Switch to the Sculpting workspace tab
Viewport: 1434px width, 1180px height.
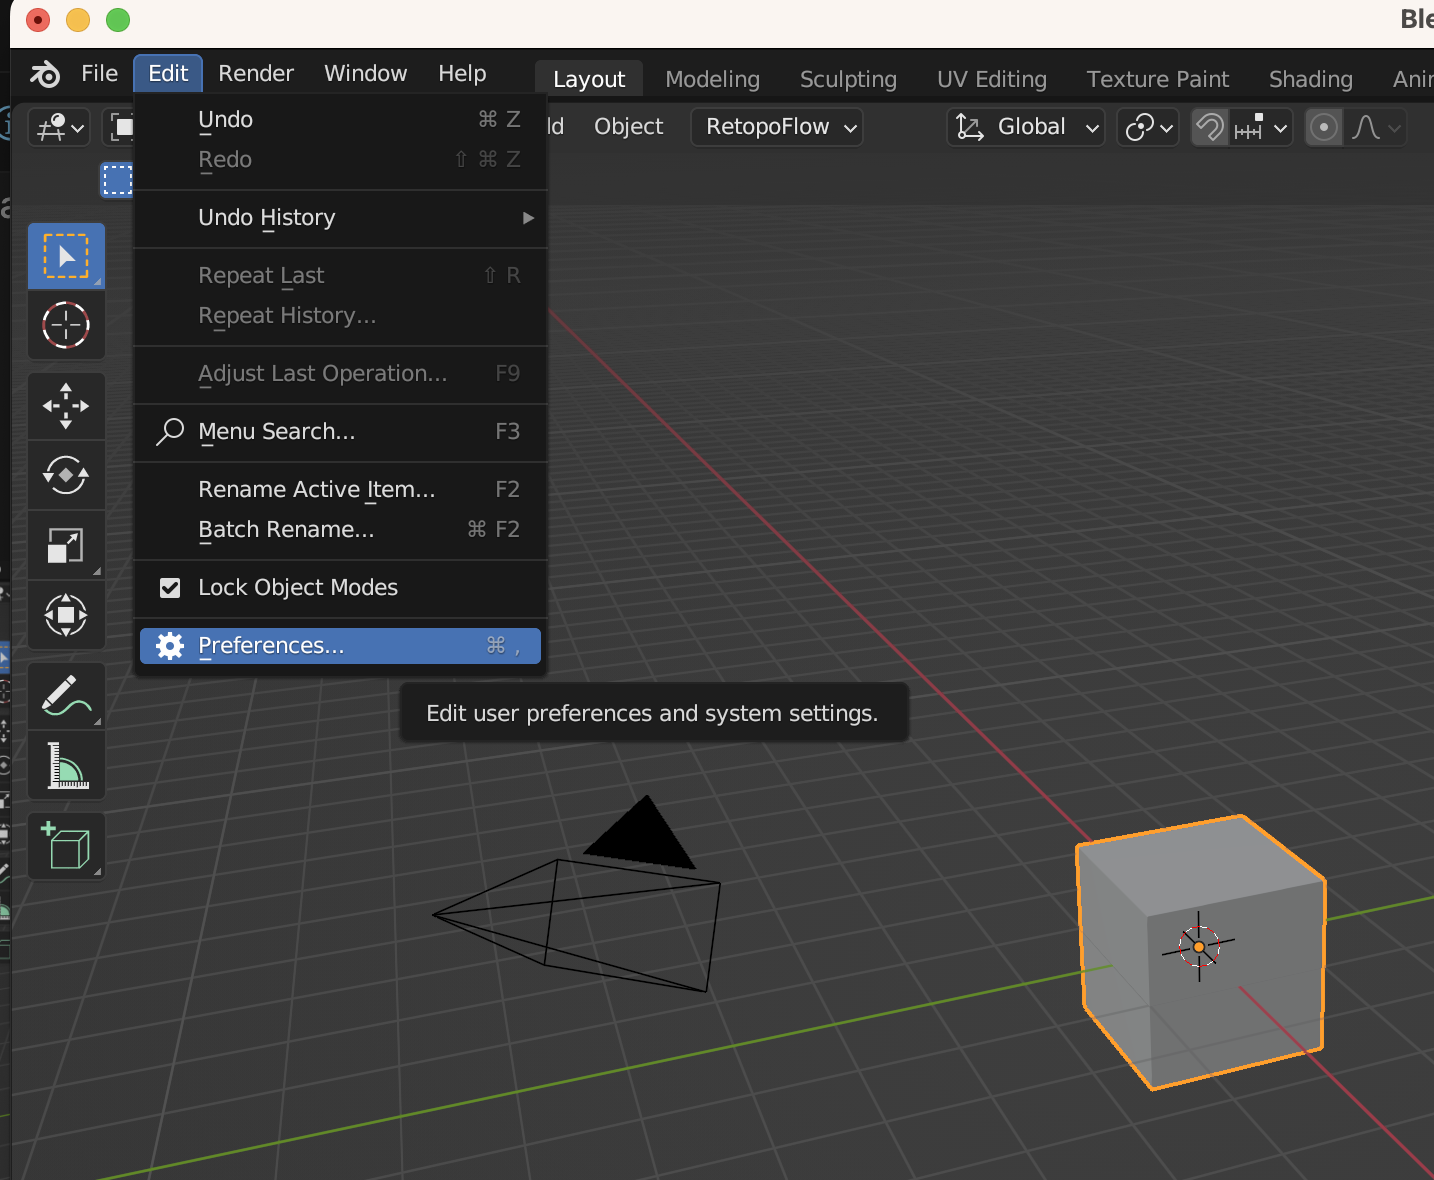click(x=847, y=78)
